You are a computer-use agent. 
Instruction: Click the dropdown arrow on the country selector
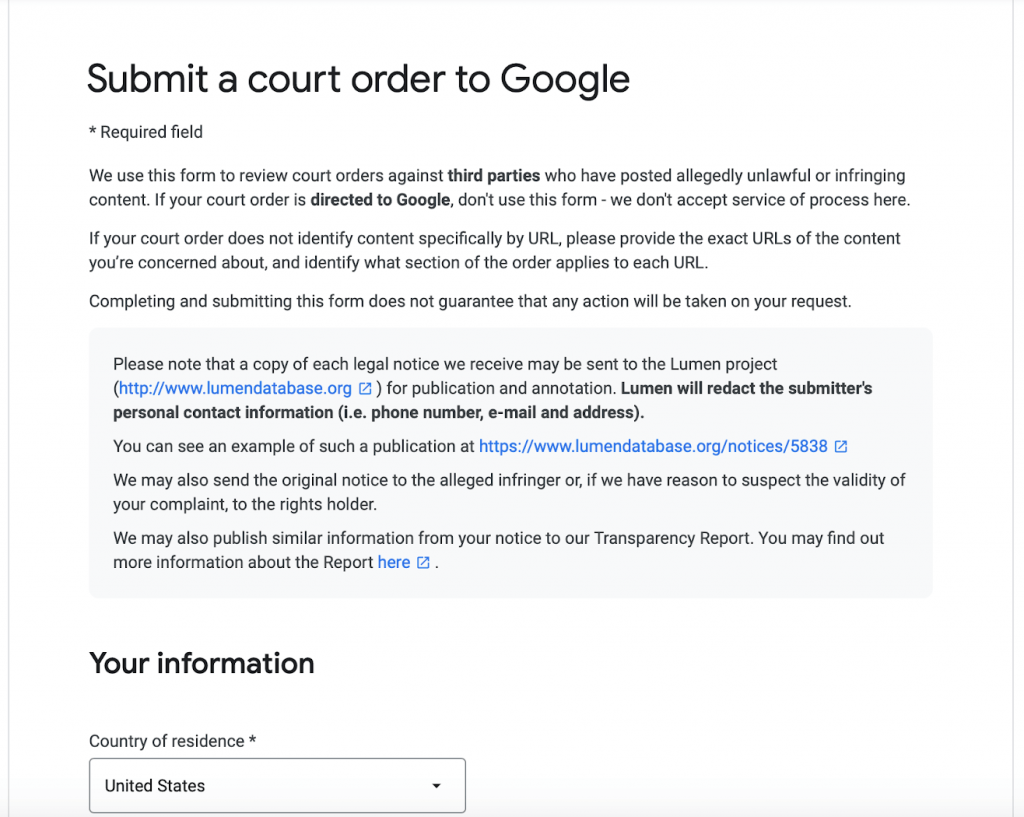[x=436, y=786]
